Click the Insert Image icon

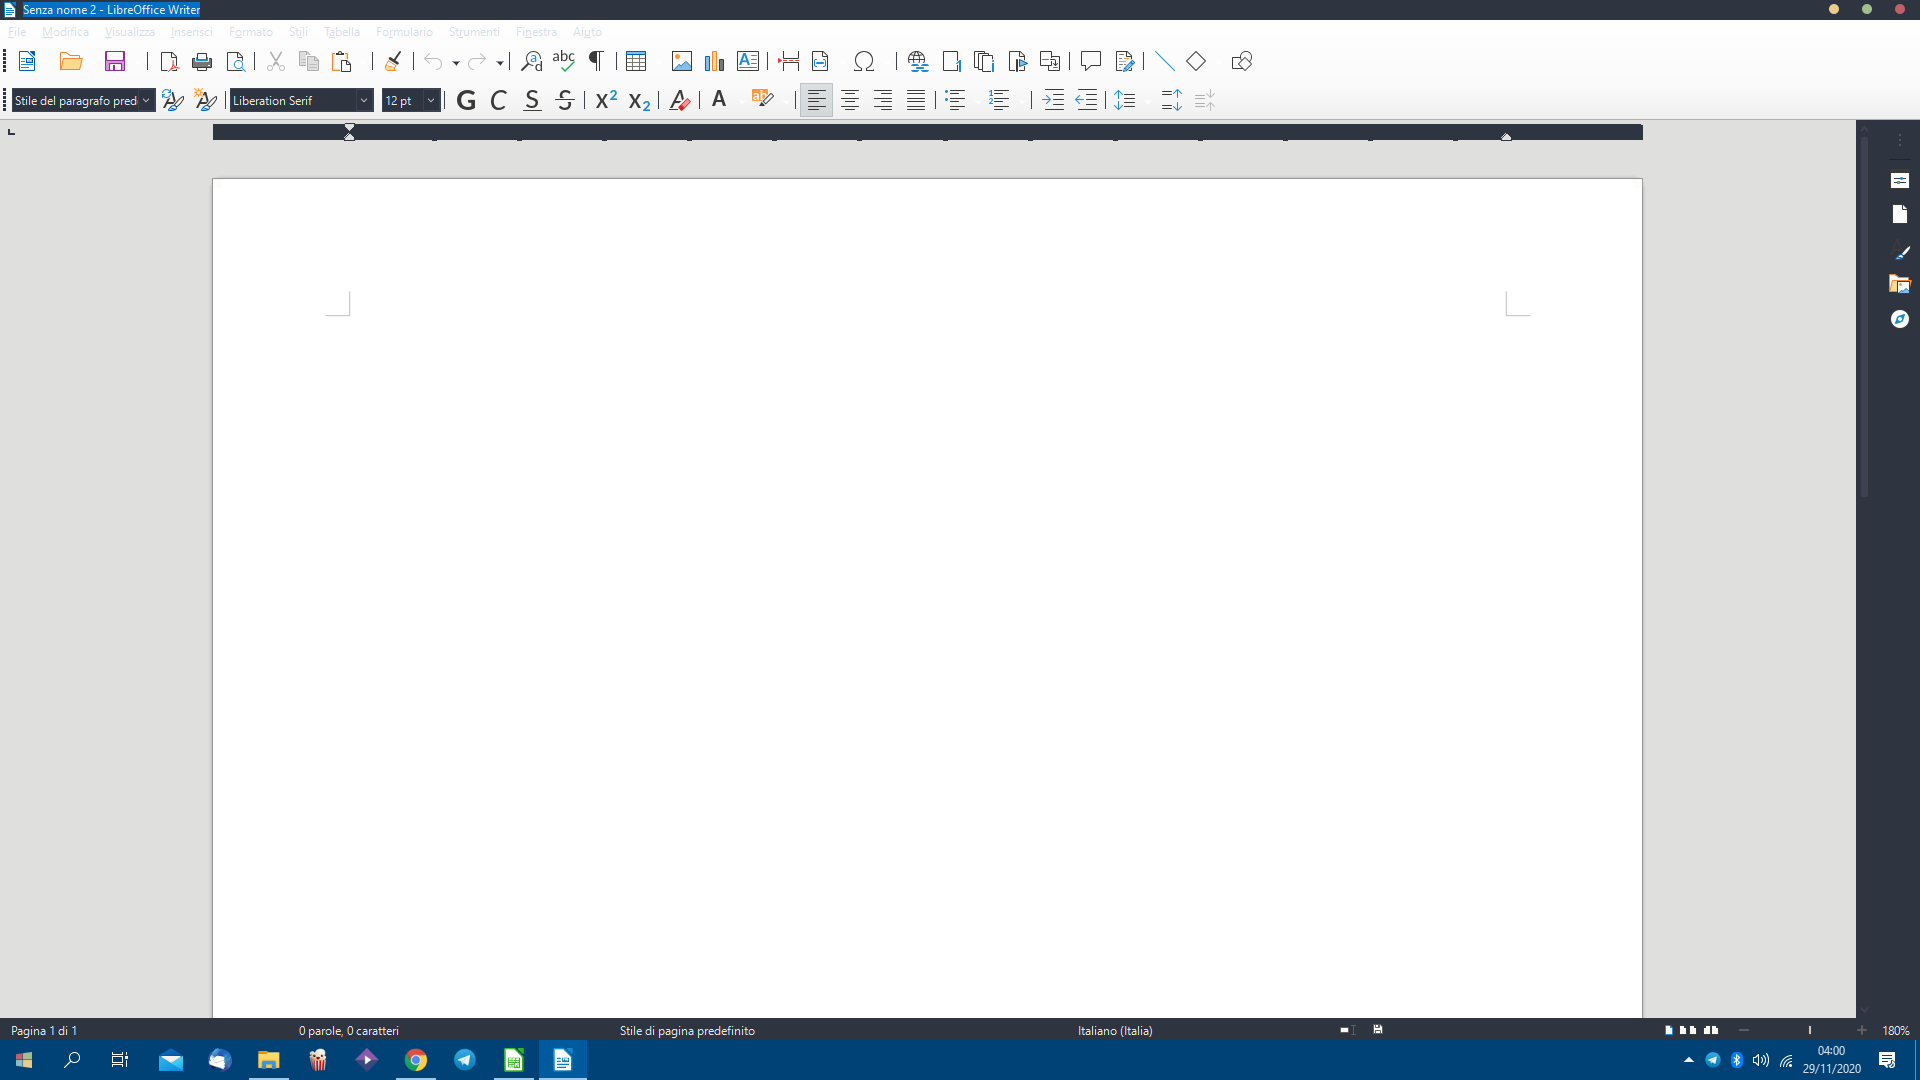682,62
